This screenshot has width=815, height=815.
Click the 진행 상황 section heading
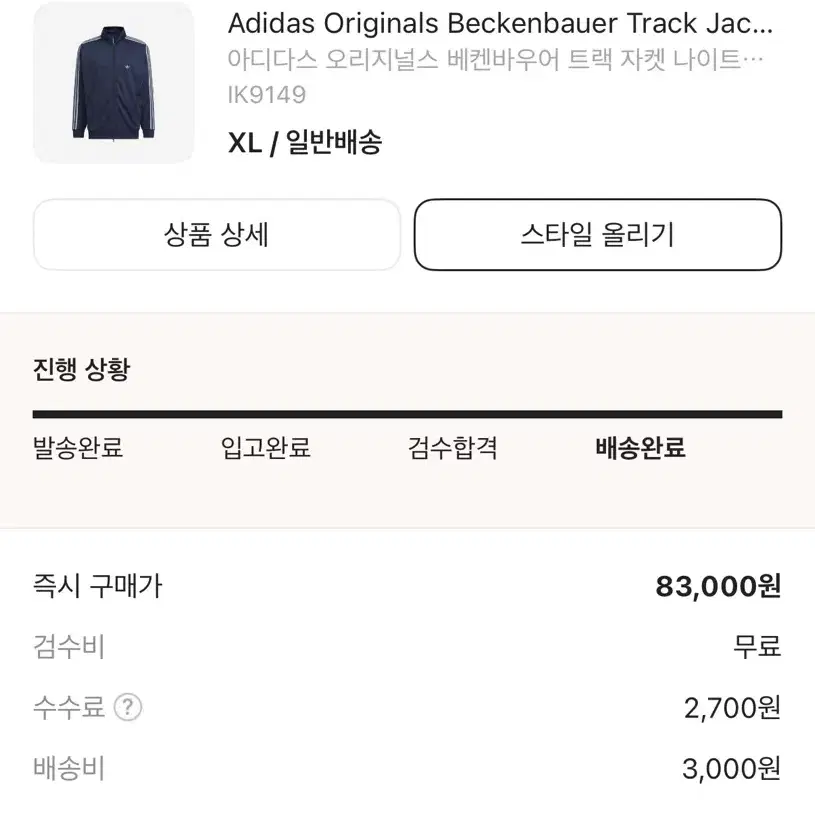click(x=82, y=370)
